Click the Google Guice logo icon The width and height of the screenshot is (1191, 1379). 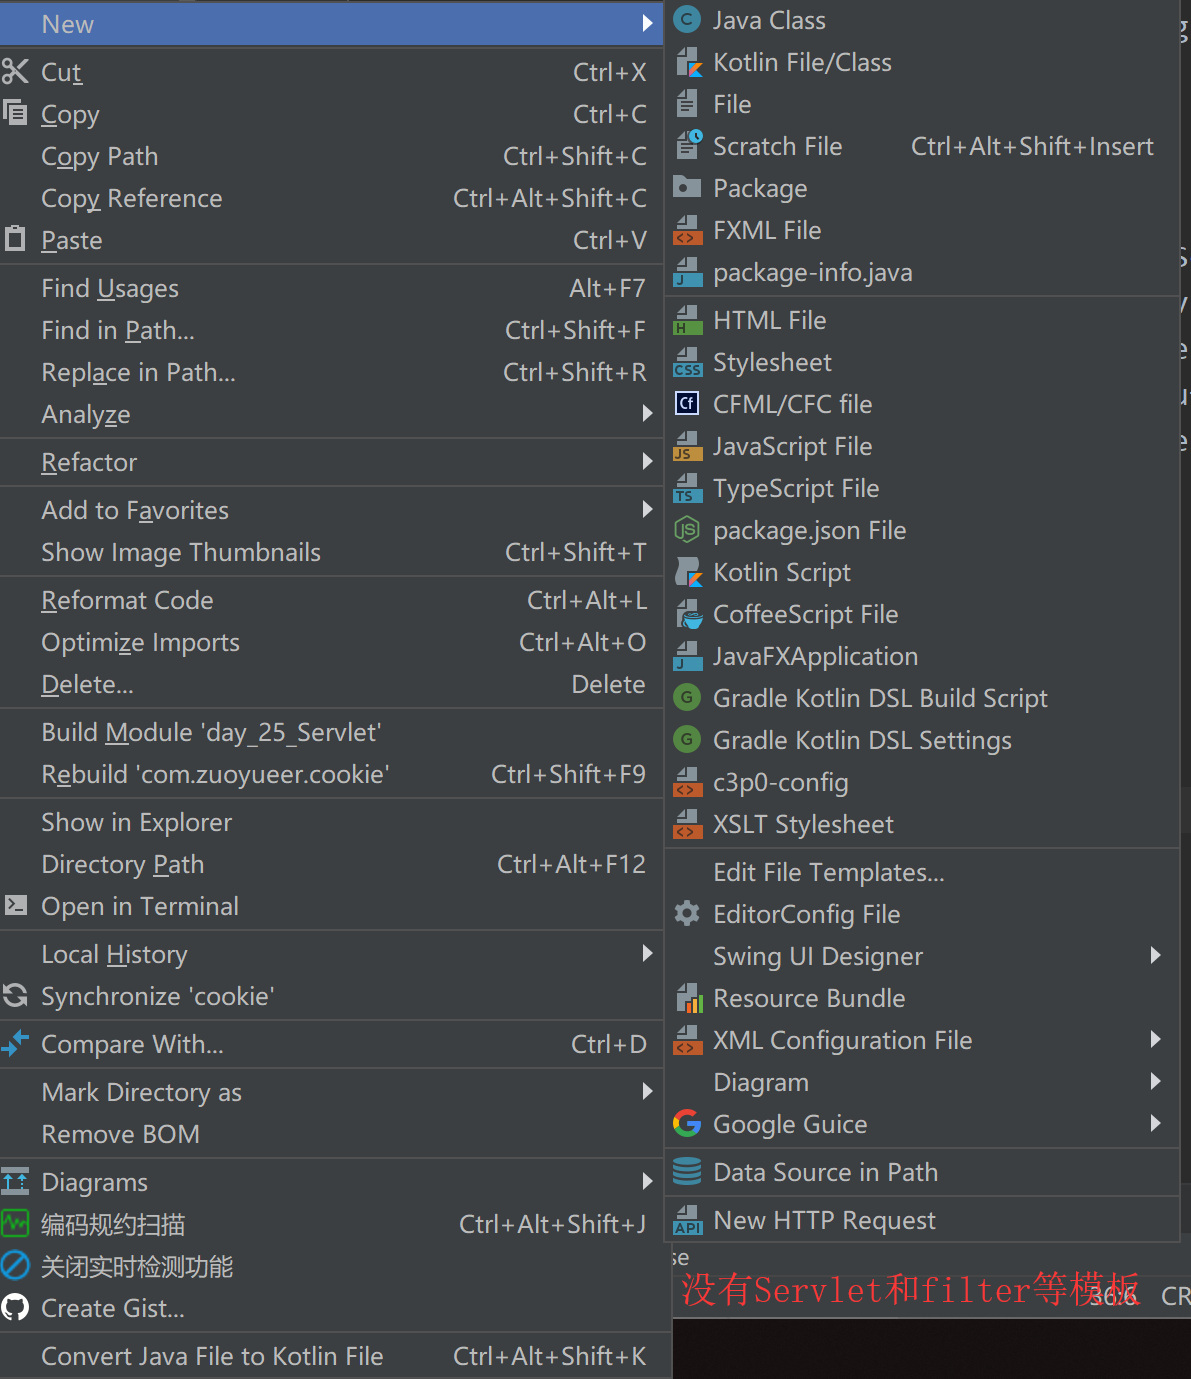click(x=687, y=1124)
